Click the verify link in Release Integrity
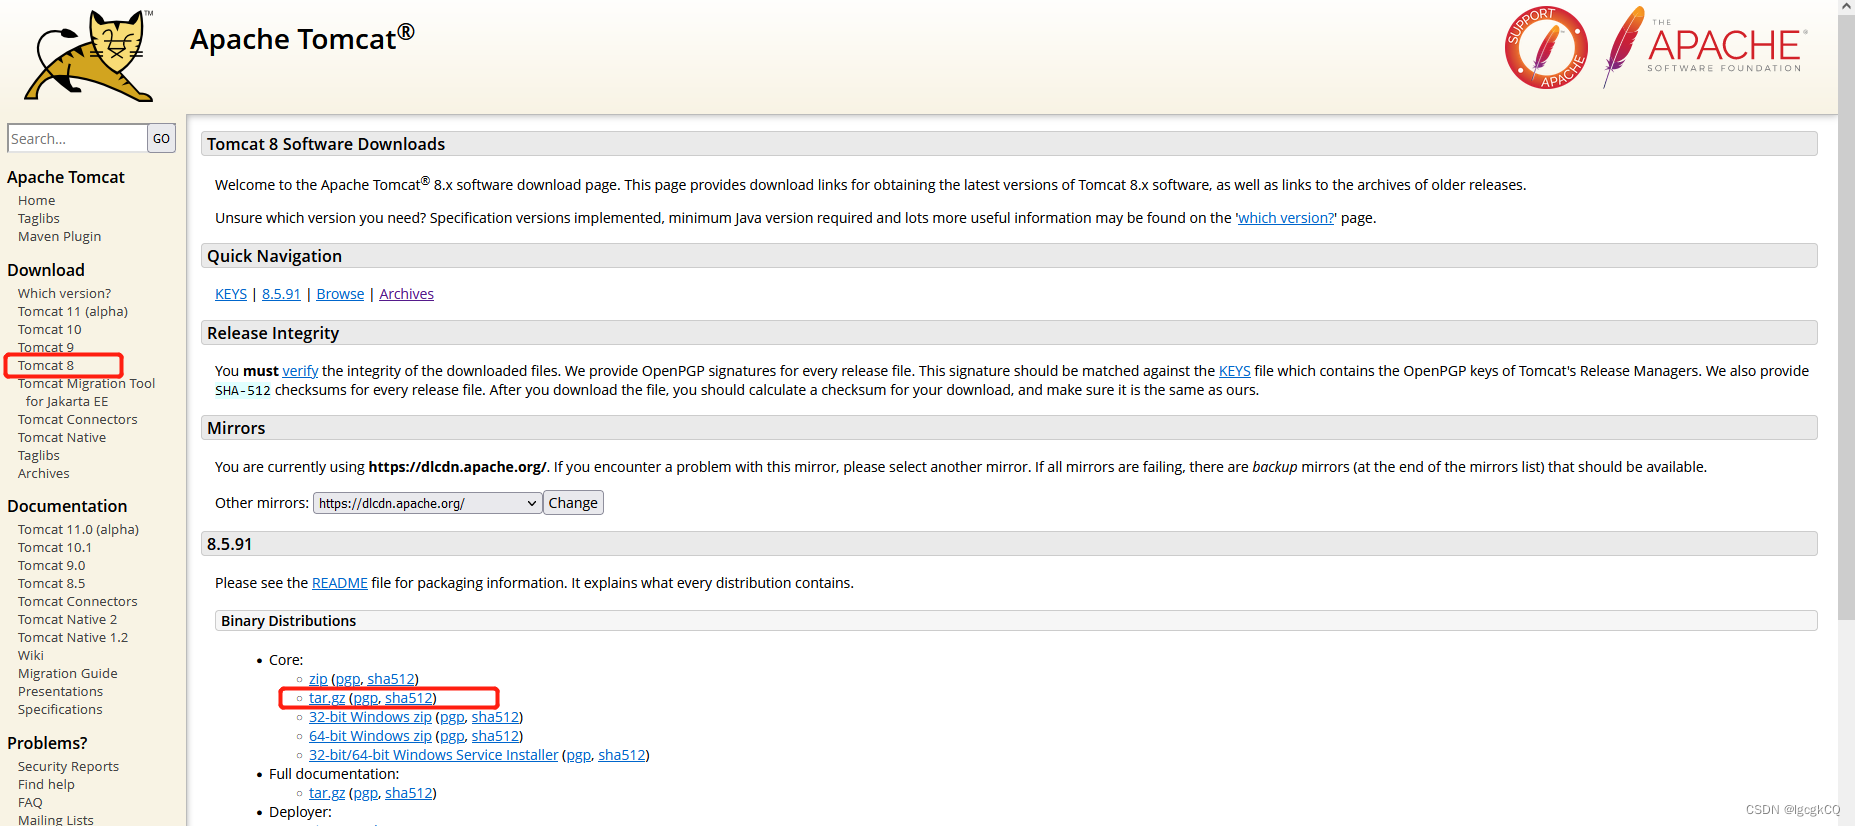 [300, 371]
